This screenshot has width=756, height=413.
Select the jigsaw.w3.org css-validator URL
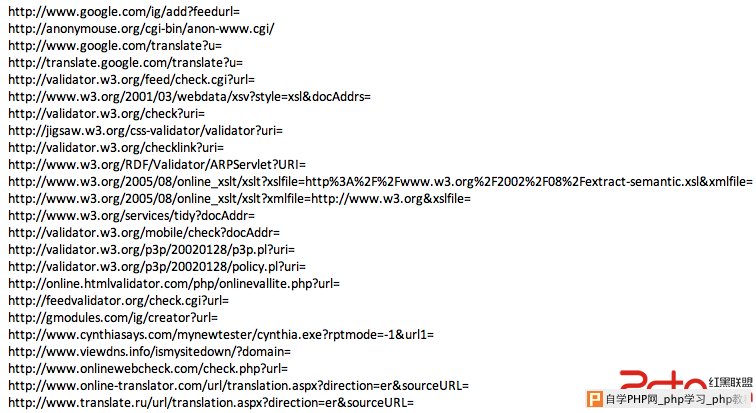tap(146, 131)
